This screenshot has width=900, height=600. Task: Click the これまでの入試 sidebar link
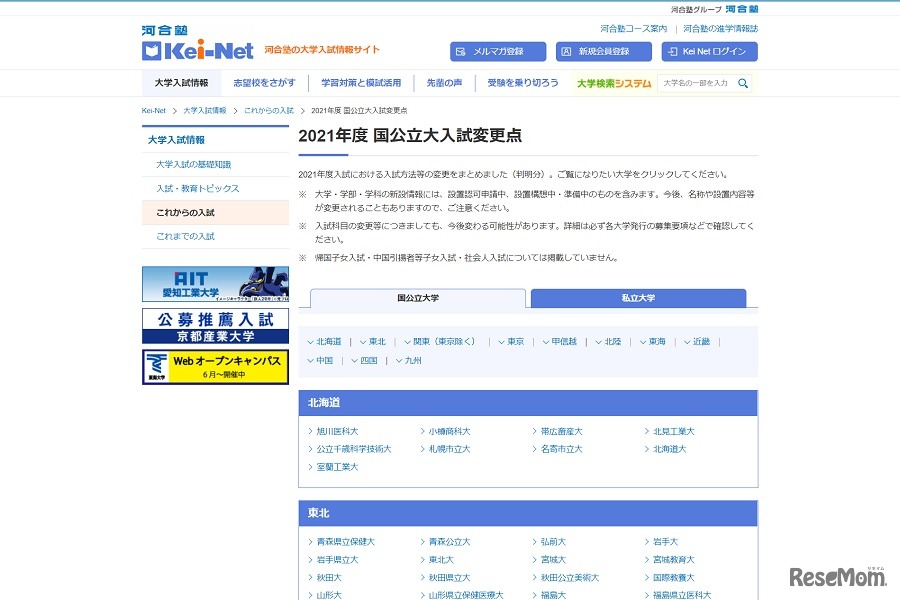point(185,235)
